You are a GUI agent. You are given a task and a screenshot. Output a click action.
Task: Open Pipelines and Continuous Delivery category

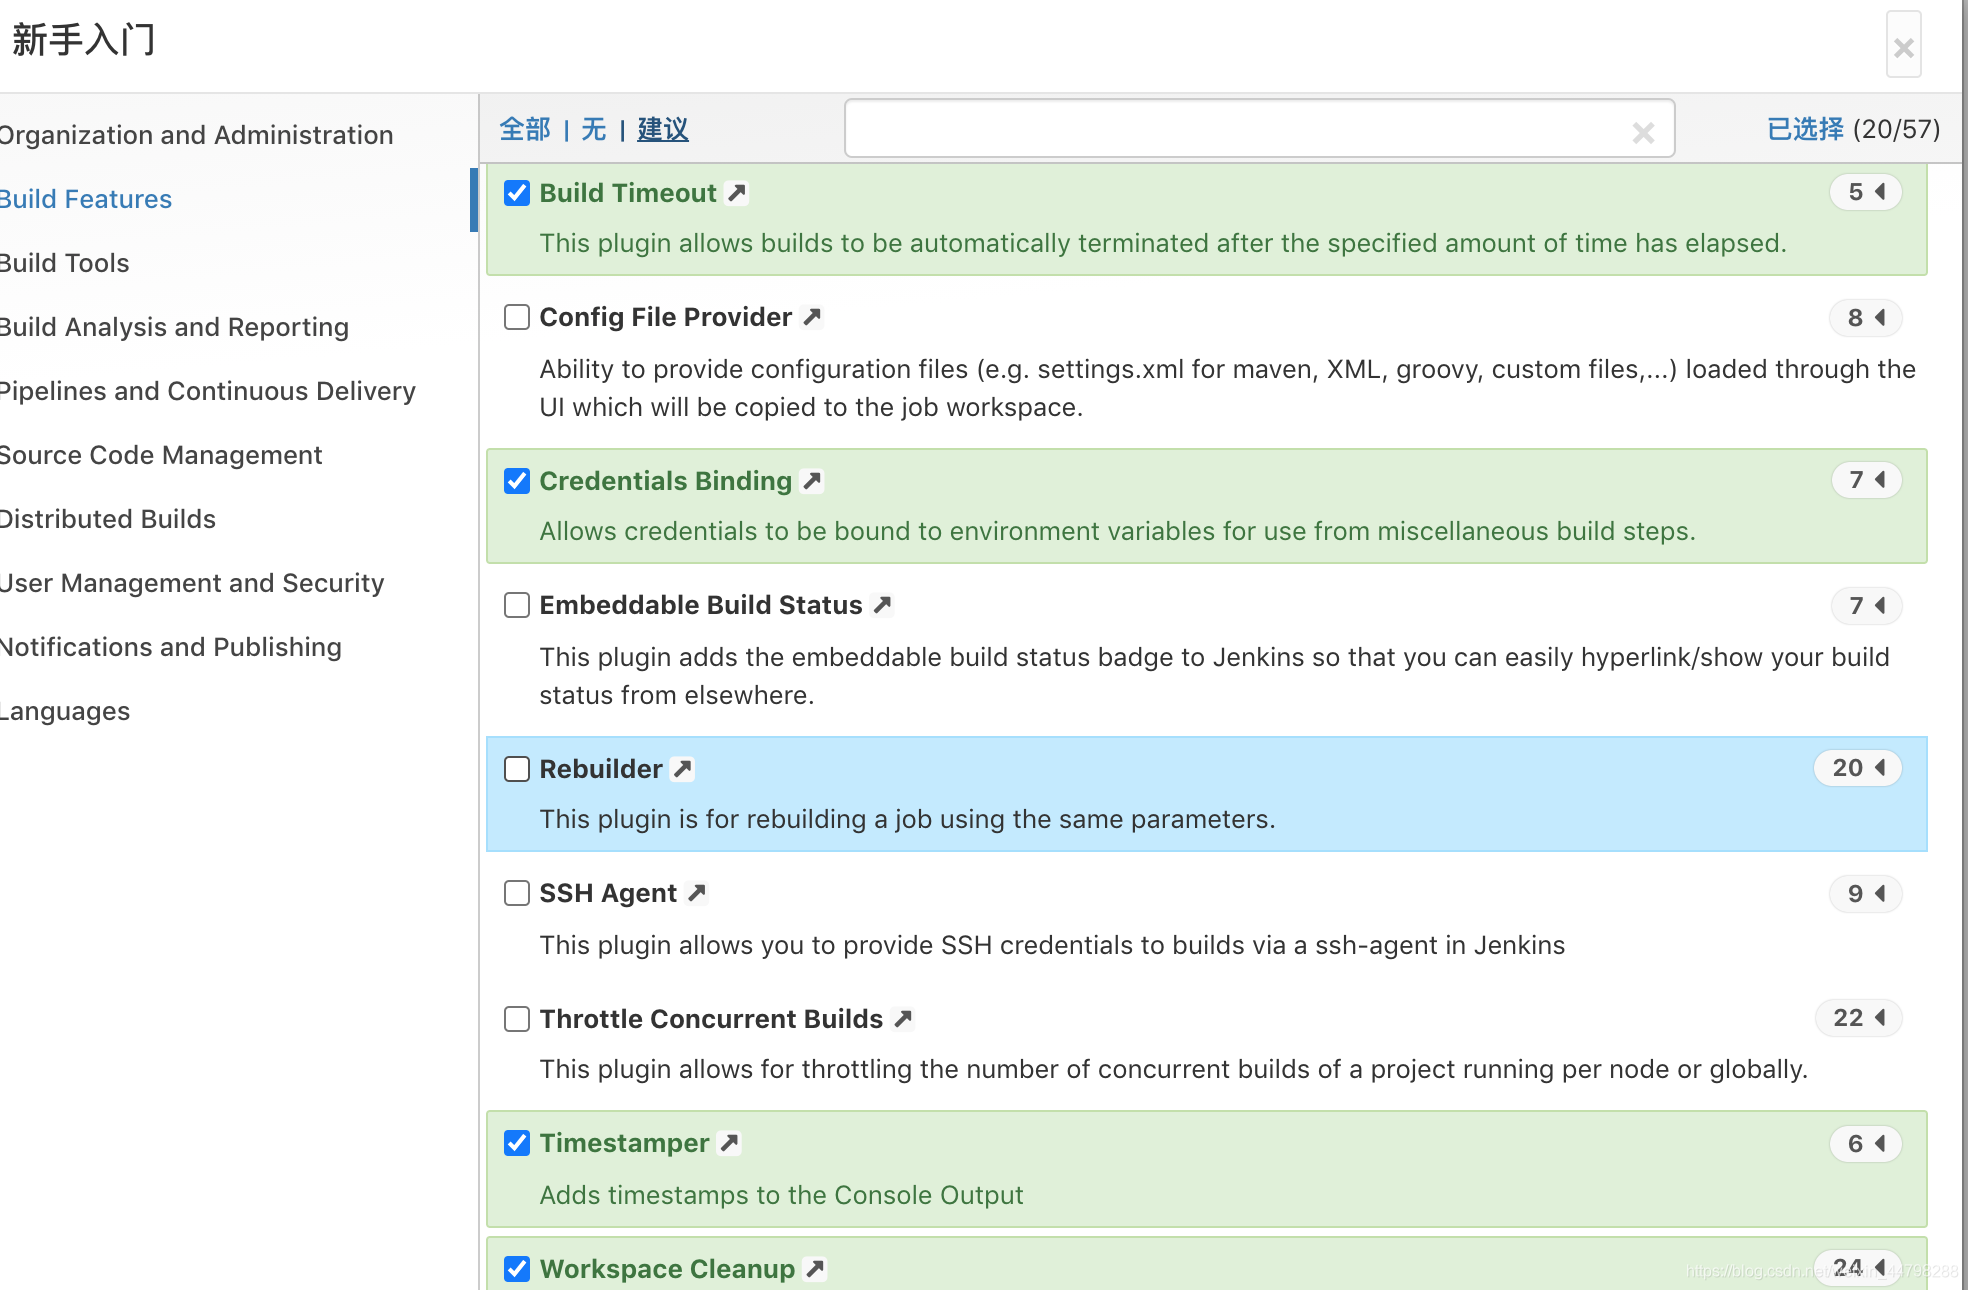coord(208,391)
